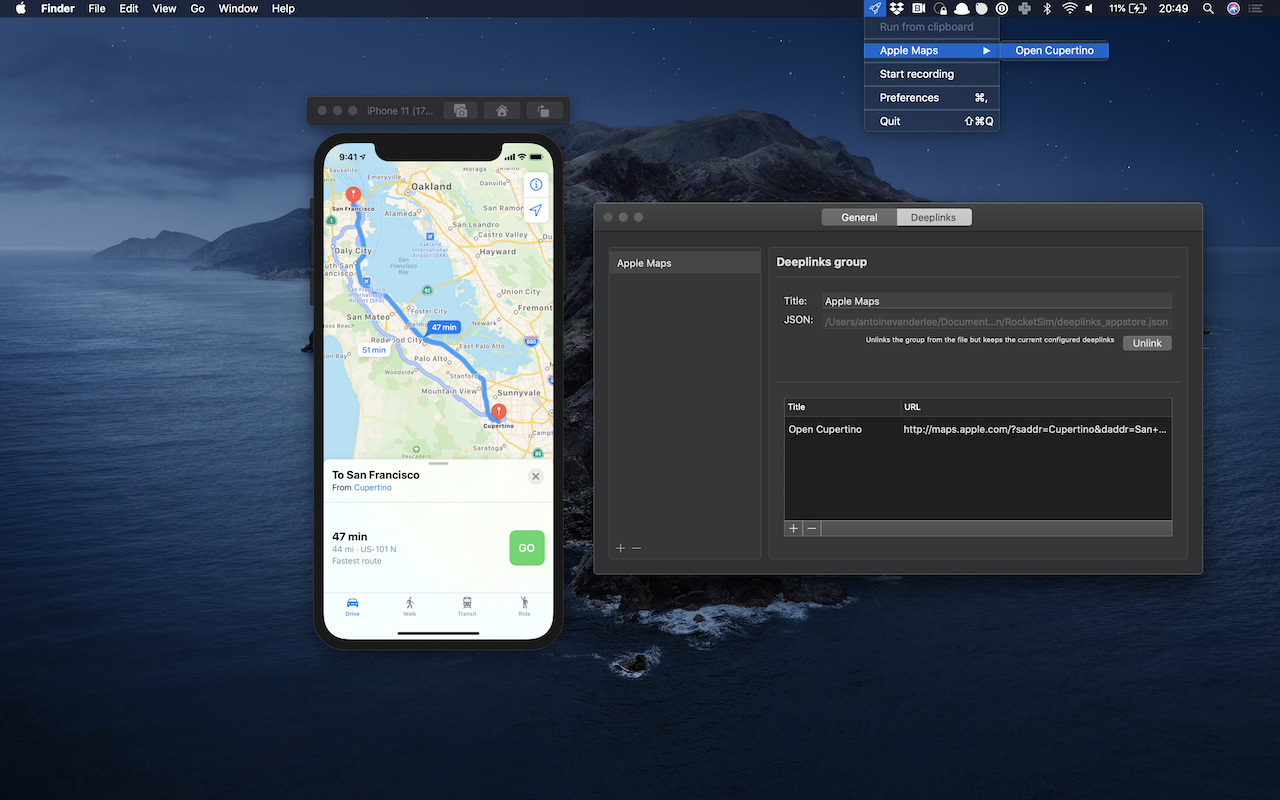Click the simulator Home button icon
The height and width of the screenshot is (800, 1280).
point(502,111)
